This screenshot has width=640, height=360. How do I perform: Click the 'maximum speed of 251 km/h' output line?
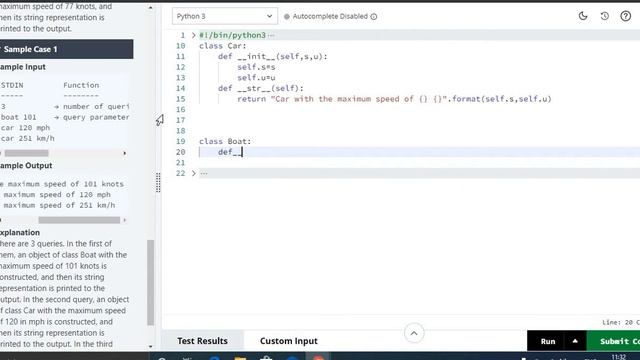coord(59,205)
